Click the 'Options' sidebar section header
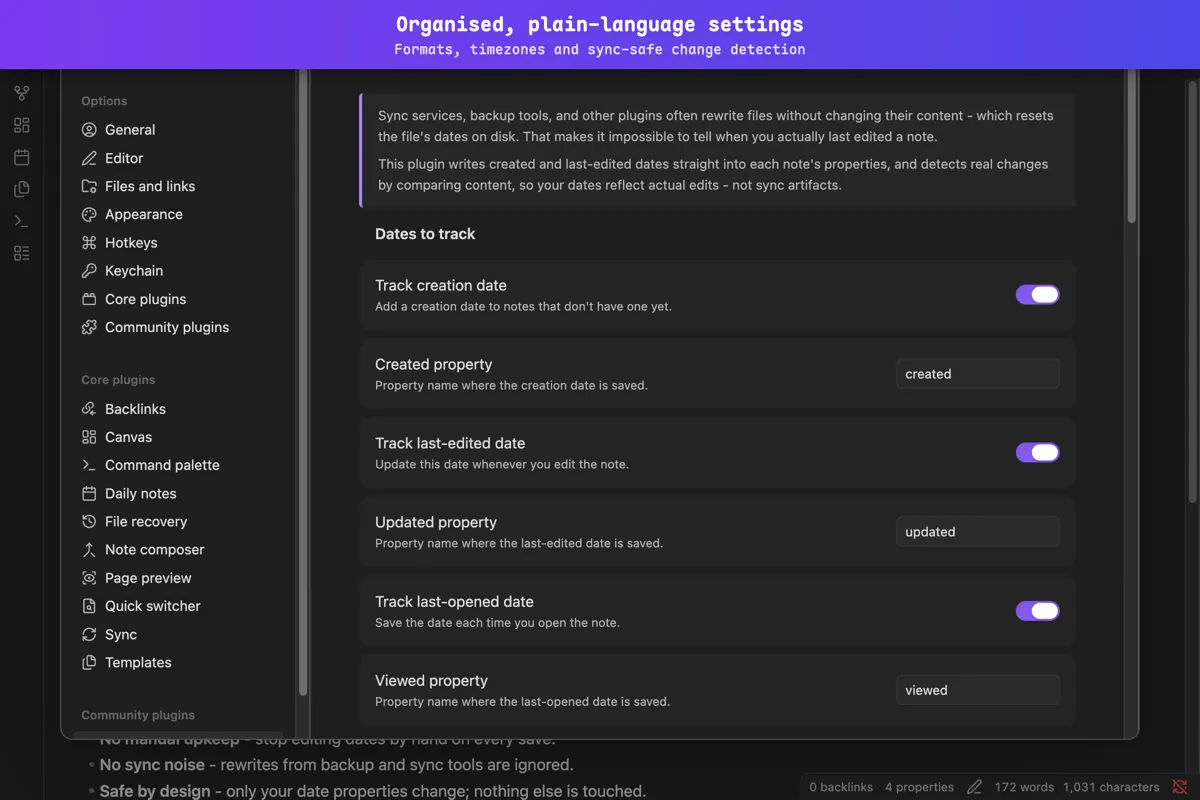This screenshot has width=1200, height=800. (104, 101)
